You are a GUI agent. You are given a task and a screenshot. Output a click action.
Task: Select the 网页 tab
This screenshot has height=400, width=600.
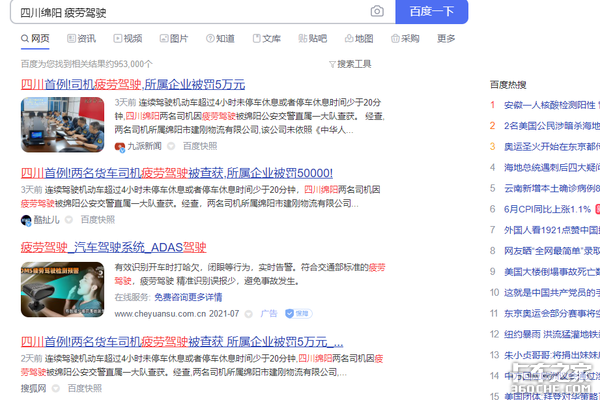point(35,38)
